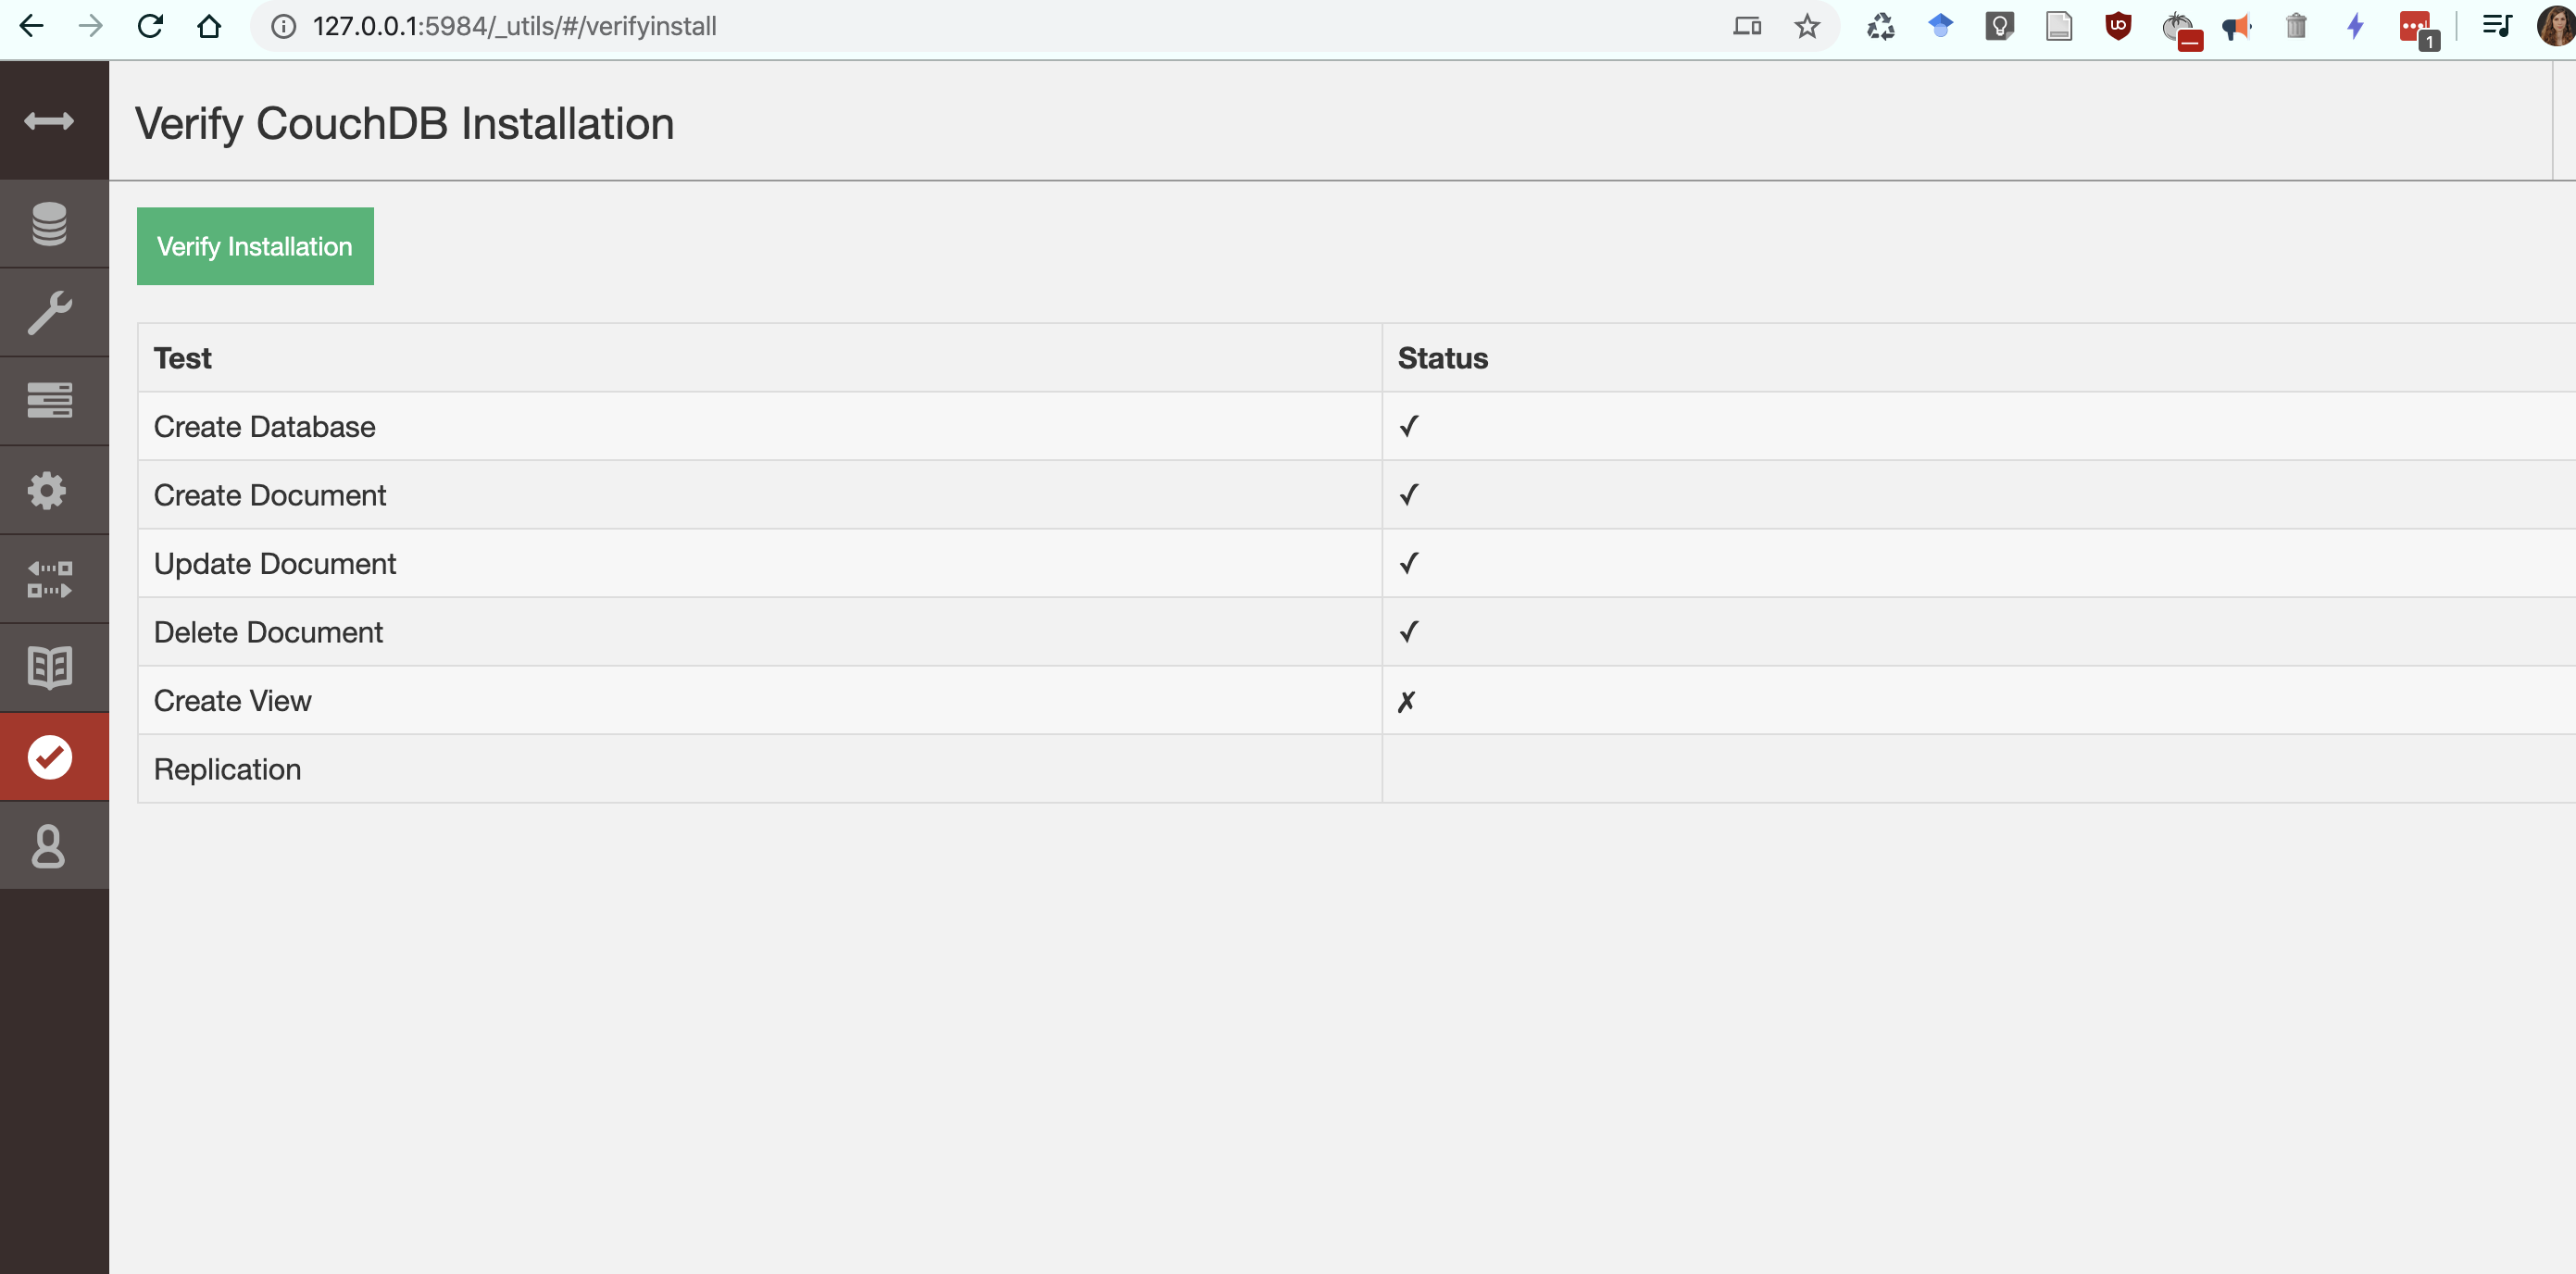This screenshot has width=2576, height=1274.
Task: Click the checkmark status for Delete Document
Action: pyautogui.click(x=1408, y=632)
